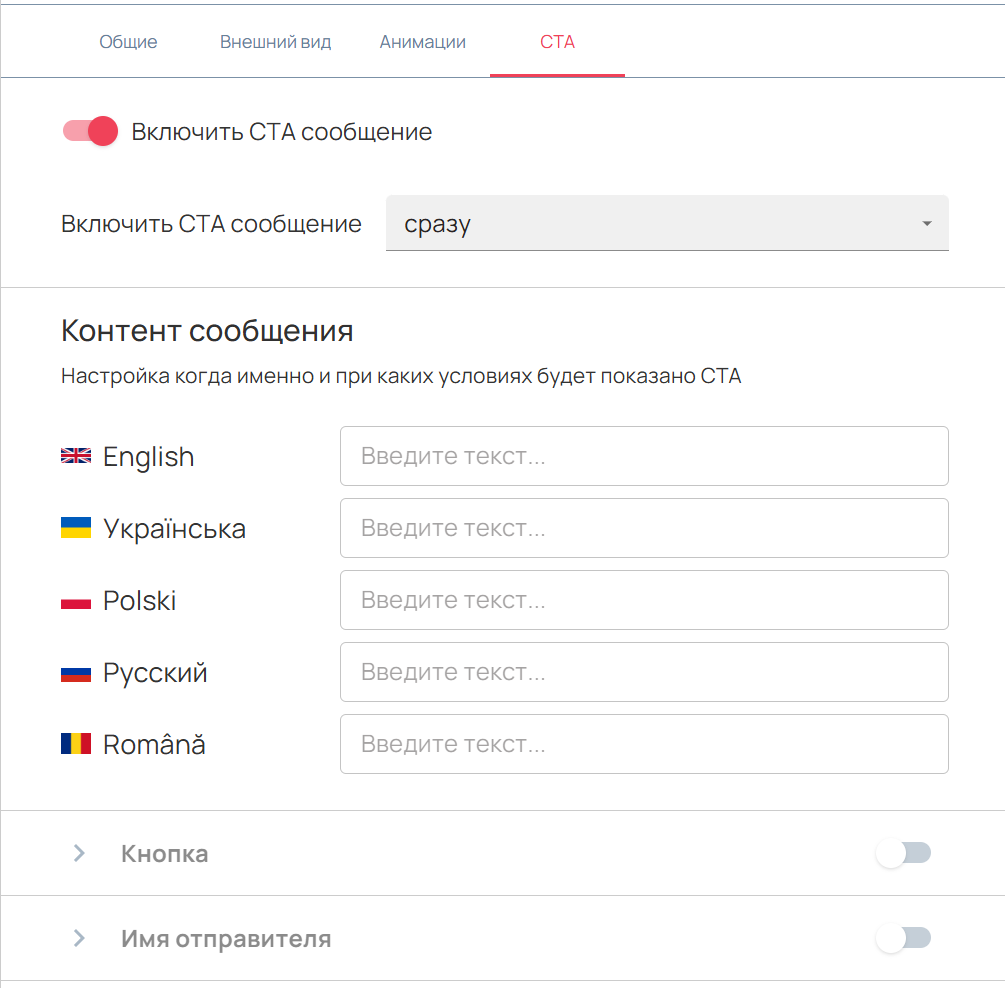
Task: Expand the Имя отправителя section chevron
Action: (x=80, y=939)
